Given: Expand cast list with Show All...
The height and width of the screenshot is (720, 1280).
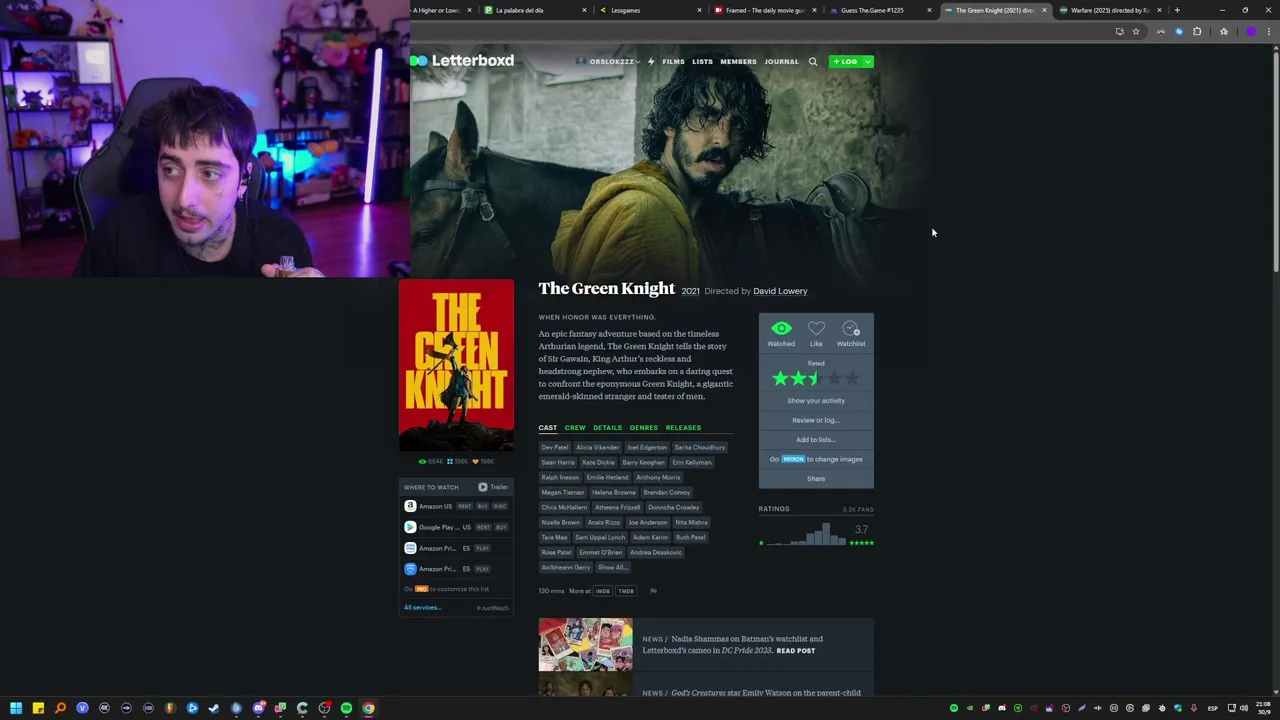Looking at the screenshot, I should coord(613,567).
